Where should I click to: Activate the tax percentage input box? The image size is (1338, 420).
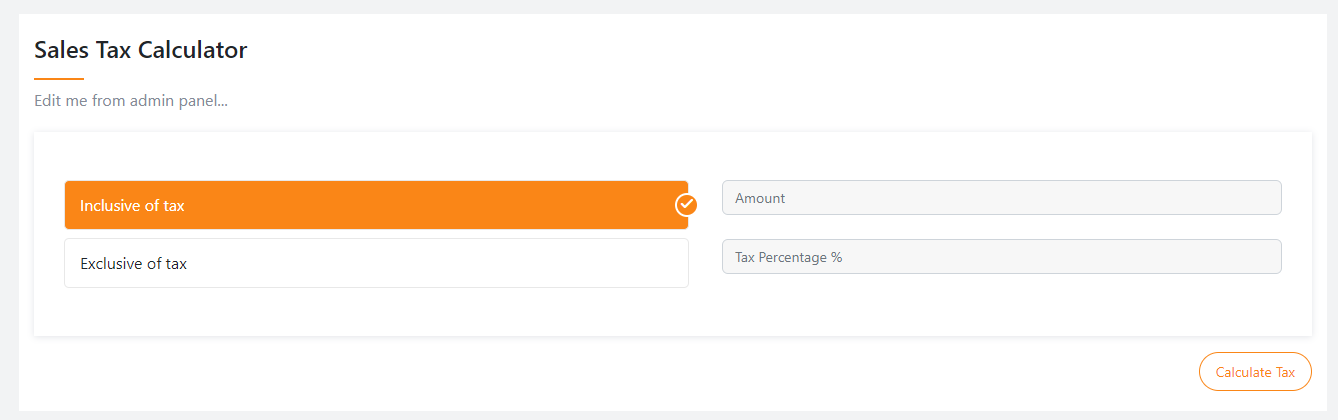click(1001, 257)
